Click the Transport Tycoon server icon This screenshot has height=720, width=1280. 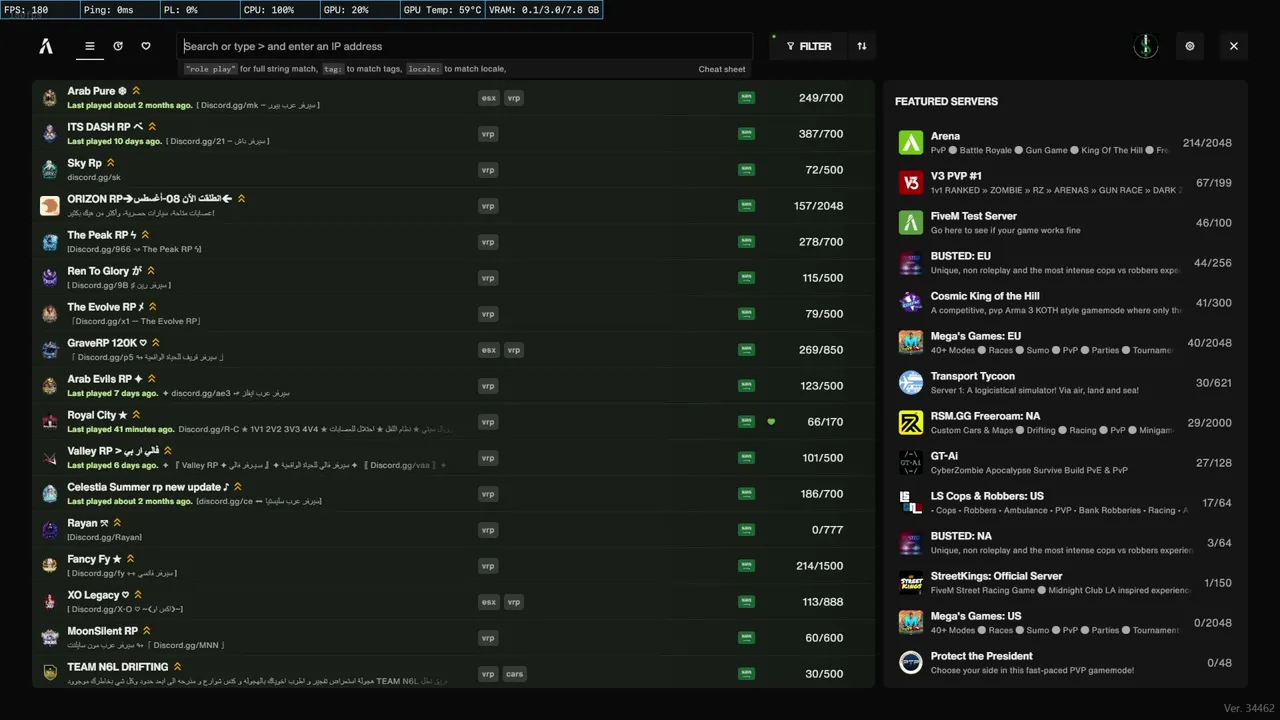[x=911, y=383]
